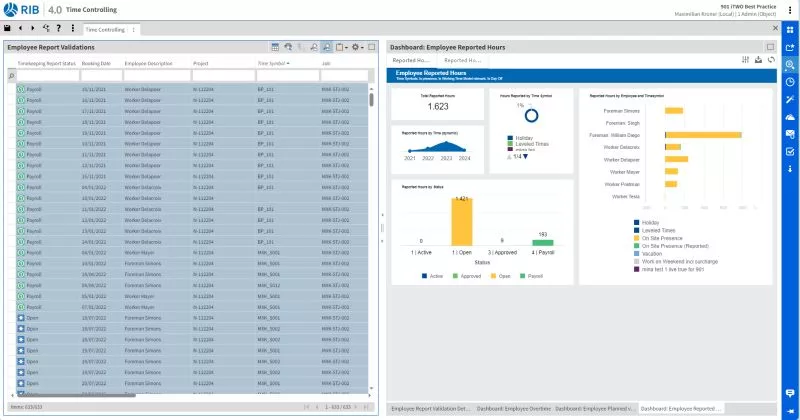Viewport: 800px width, 420px height.
Task: Sort by Project column header
Action: pyautogui.click(x=201, y=63)
